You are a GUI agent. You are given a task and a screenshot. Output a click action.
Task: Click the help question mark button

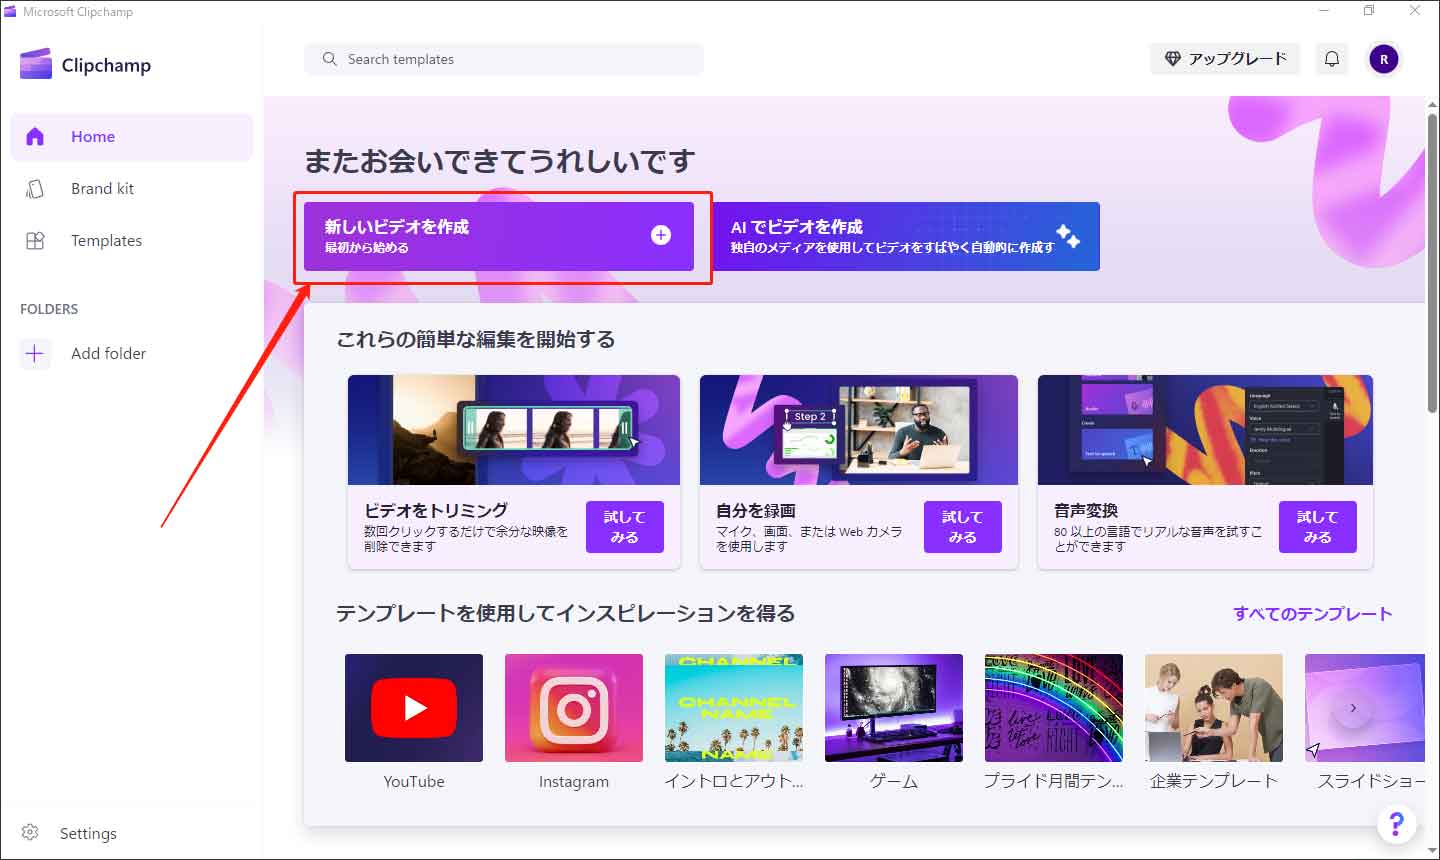coord(1397,824)
